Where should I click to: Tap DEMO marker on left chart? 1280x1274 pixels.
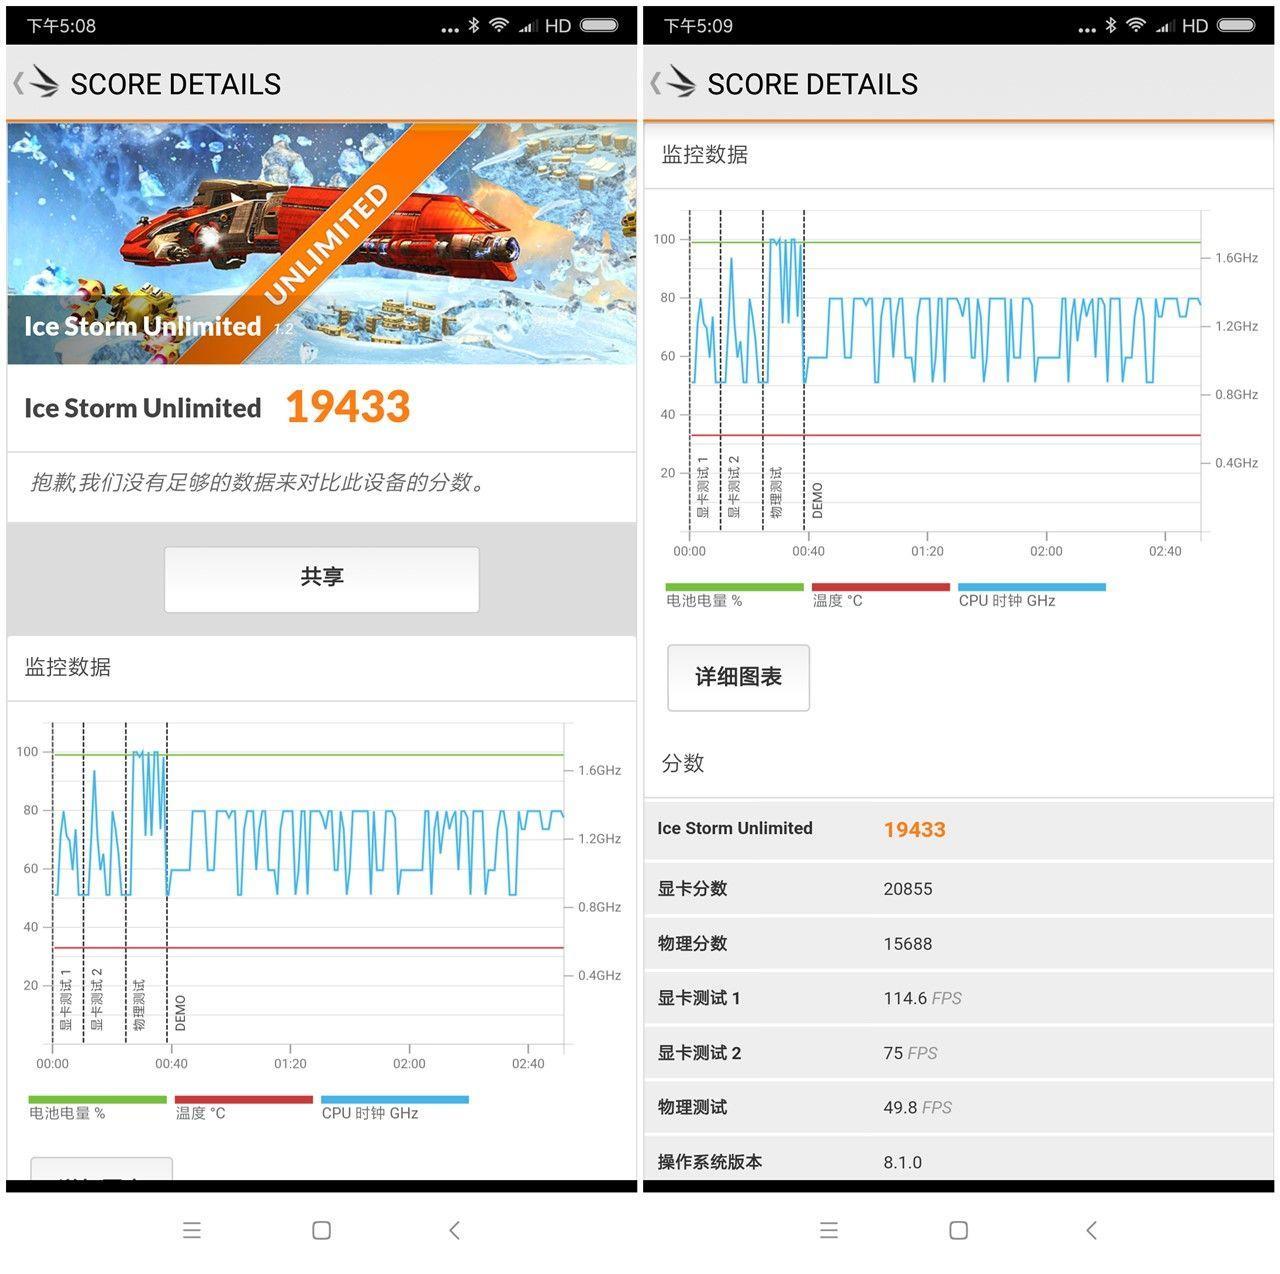pyautogui.click(x=180, y=1013)
